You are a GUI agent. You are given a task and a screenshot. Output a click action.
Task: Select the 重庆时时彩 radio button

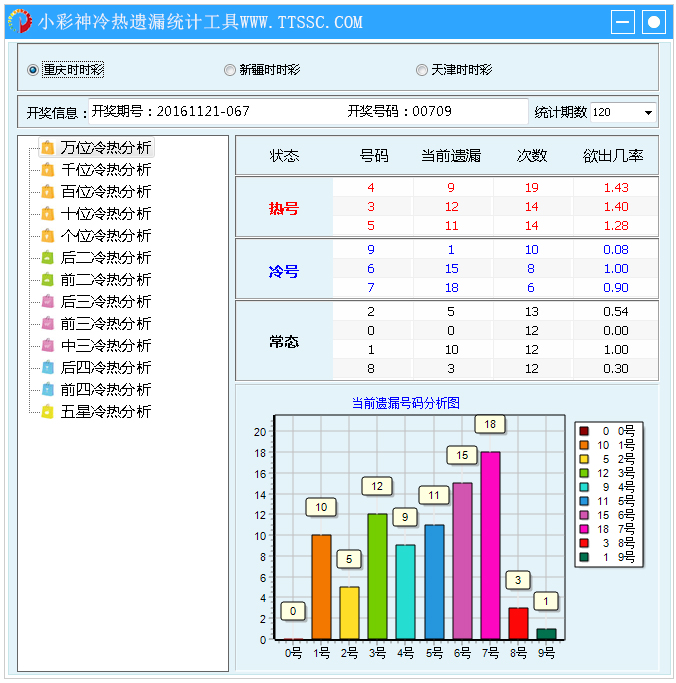33,70
